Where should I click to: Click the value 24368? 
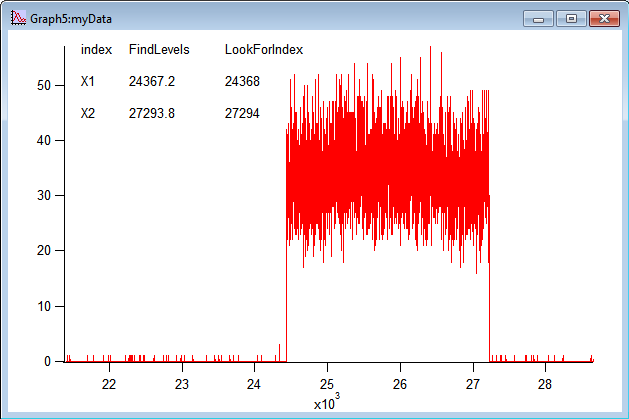pyautogui.click(x=242, y=81)
